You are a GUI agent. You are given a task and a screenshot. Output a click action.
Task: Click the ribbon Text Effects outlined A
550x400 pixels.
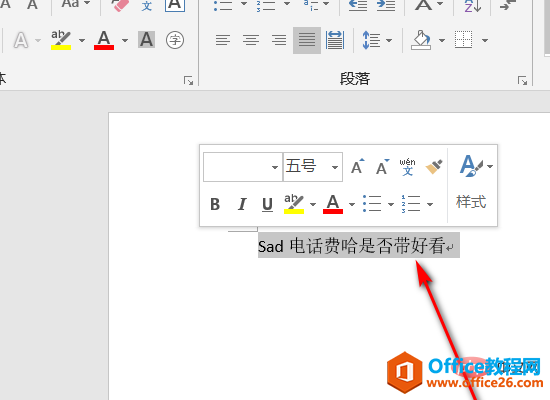(x=21, y=40)
